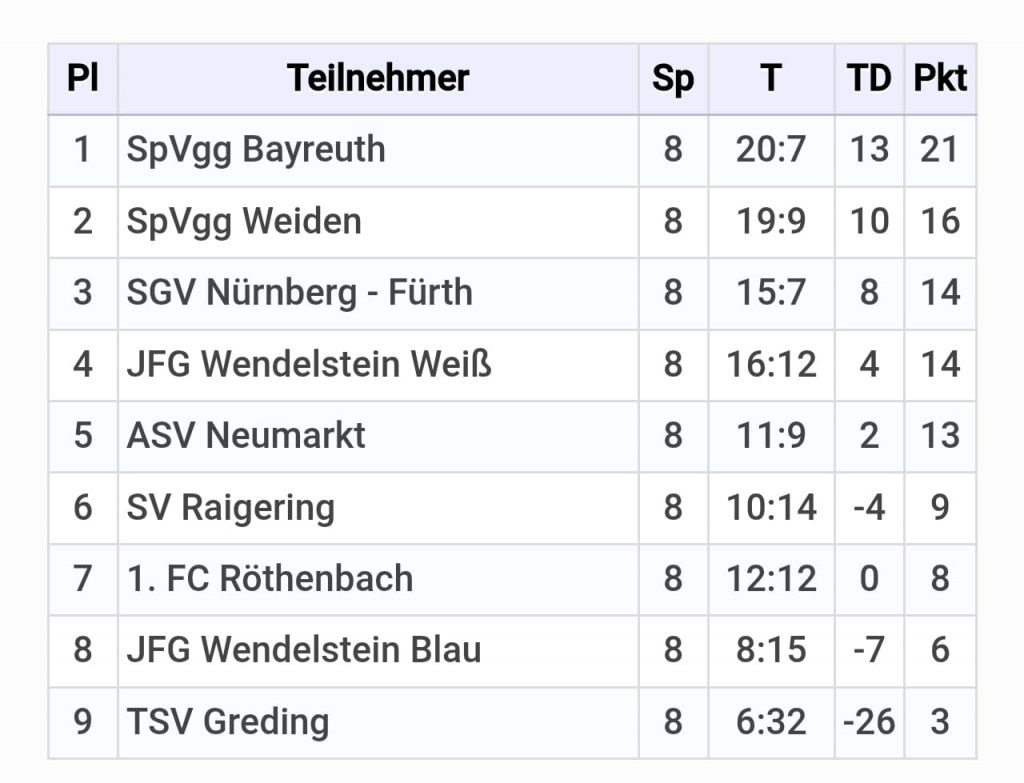Click the Pkt column header

tap(940, 78)
